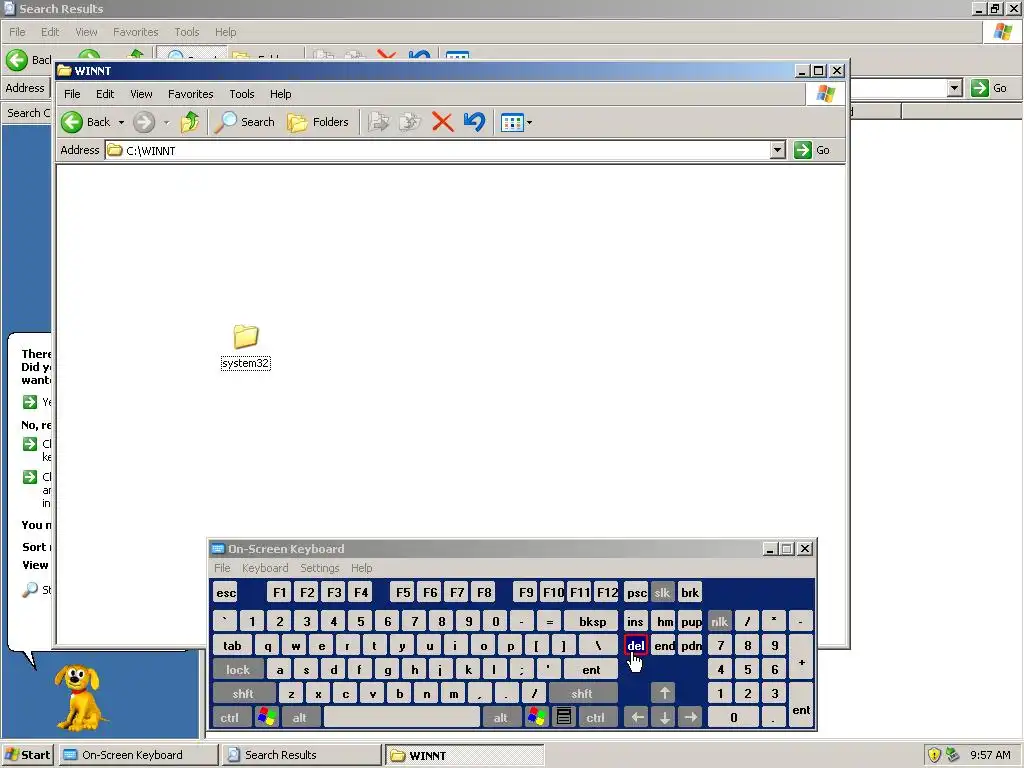The width and height of the screenshot is (1024, 768).
Task: Open the Settings menu in On-Screen Keyboard
Action: coord(319,568)
